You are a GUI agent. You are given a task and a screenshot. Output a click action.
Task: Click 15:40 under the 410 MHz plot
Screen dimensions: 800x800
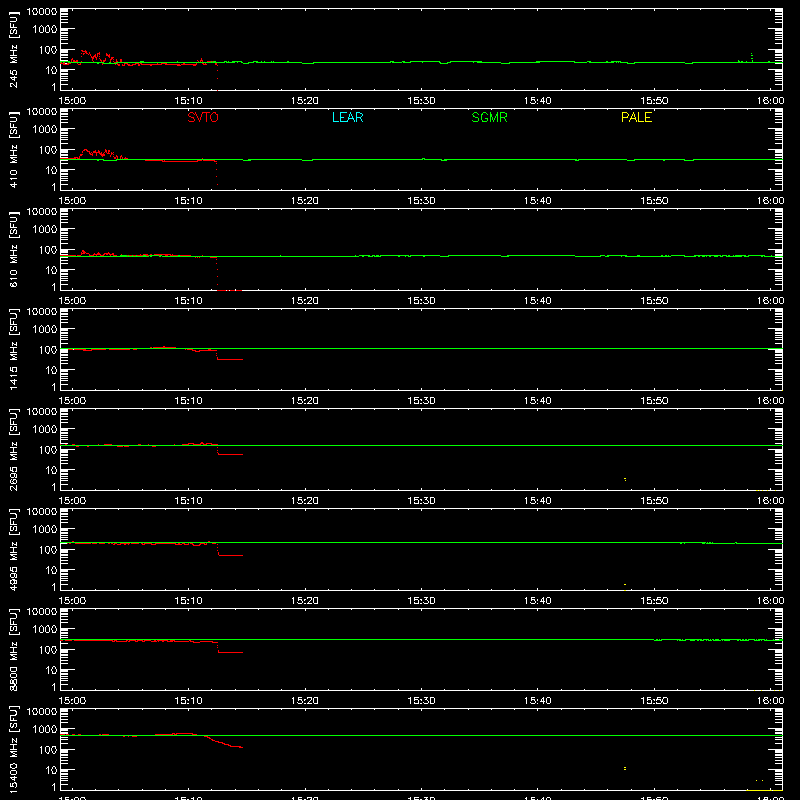[537, 201]
